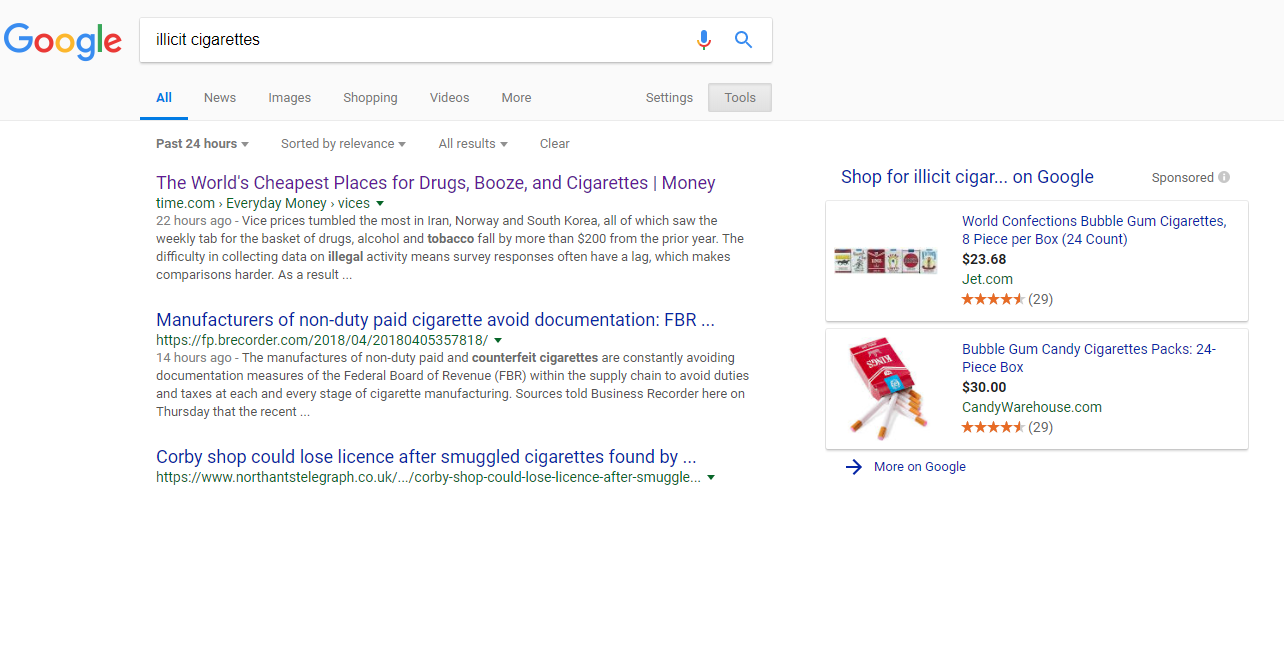1284x648 pixels.
Task: Open Manufacturers of non-duty paid cigarette result
Action: coord(435,320)
